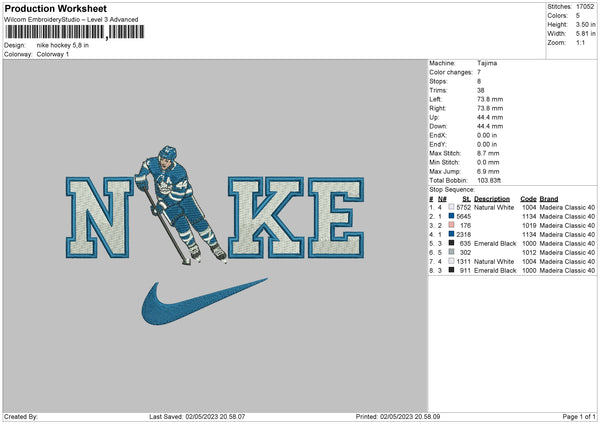This screenshot has width=600, height=424.
Task: Click the Max Stitch value 8.7 mm
Action: [488, 153]
